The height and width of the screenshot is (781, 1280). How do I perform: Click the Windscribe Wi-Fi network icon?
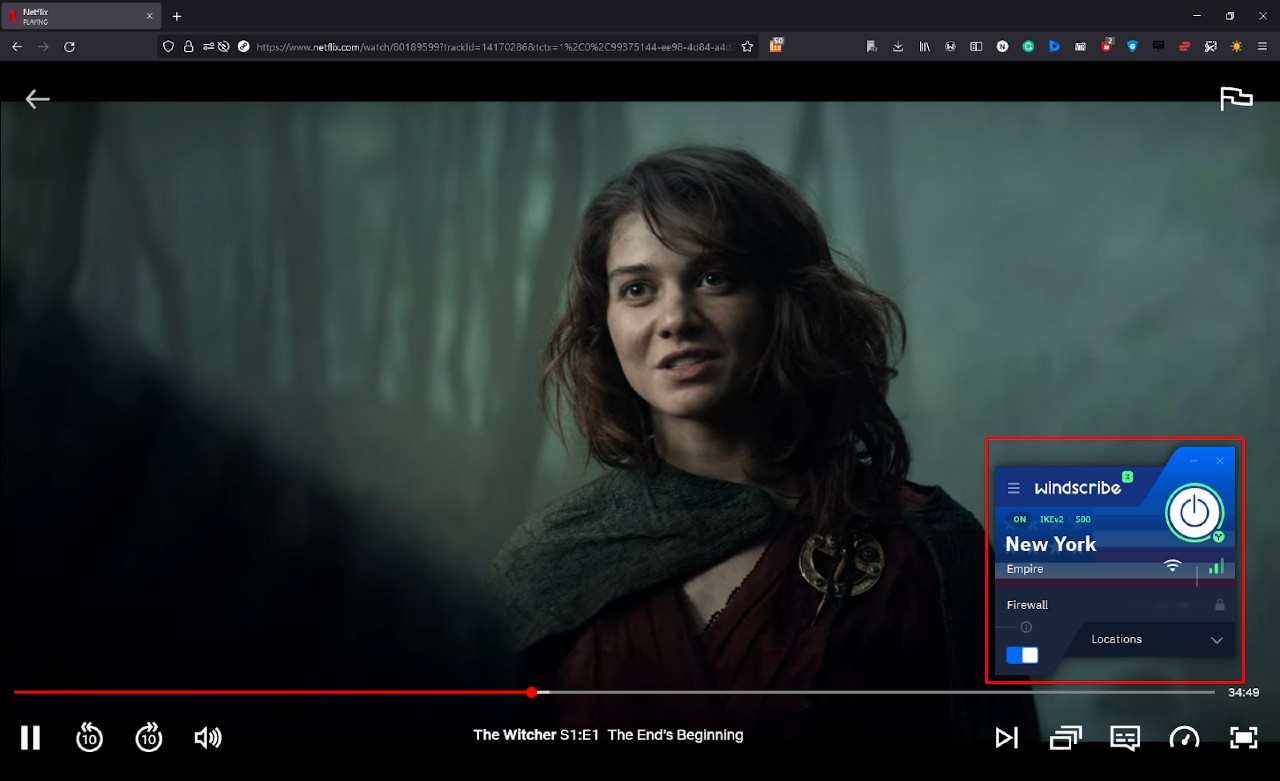click(x=1172, y=566)
